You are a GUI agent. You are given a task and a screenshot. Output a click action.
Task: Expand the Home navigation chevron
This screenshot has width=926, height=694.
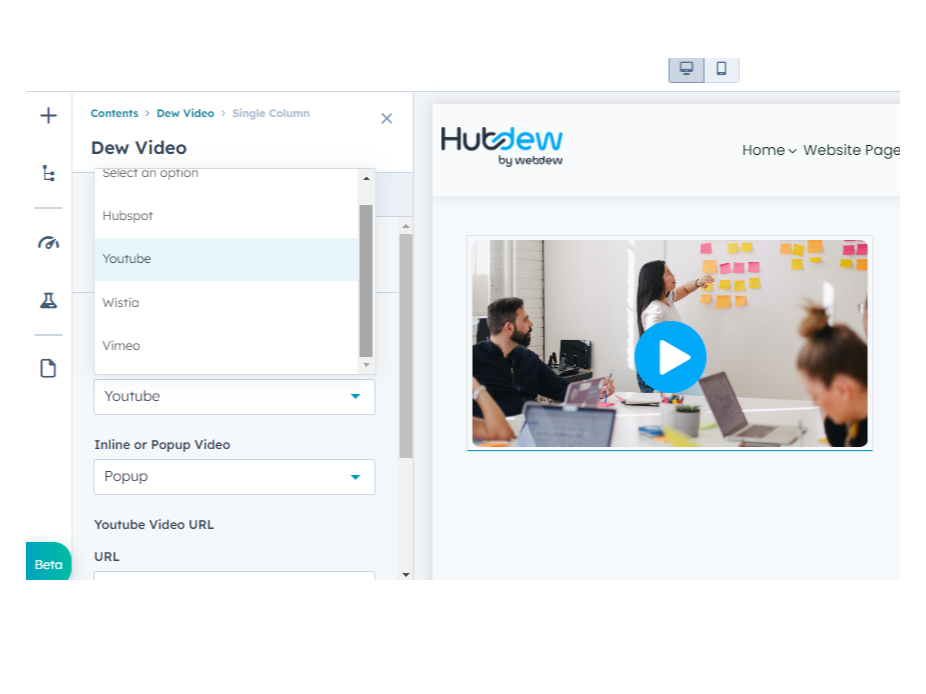coord(793,150)
